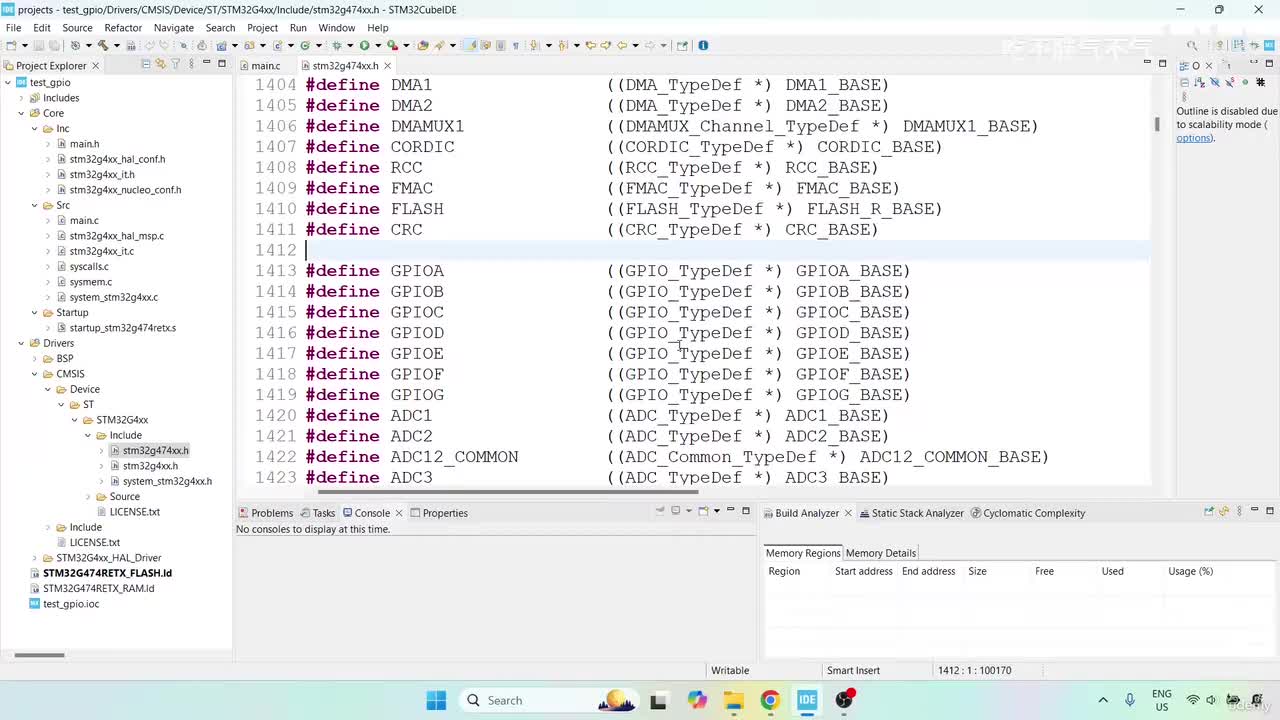Expand the Includes node
The width and height of the screenshot is (1280, 720).
point(21,98)
